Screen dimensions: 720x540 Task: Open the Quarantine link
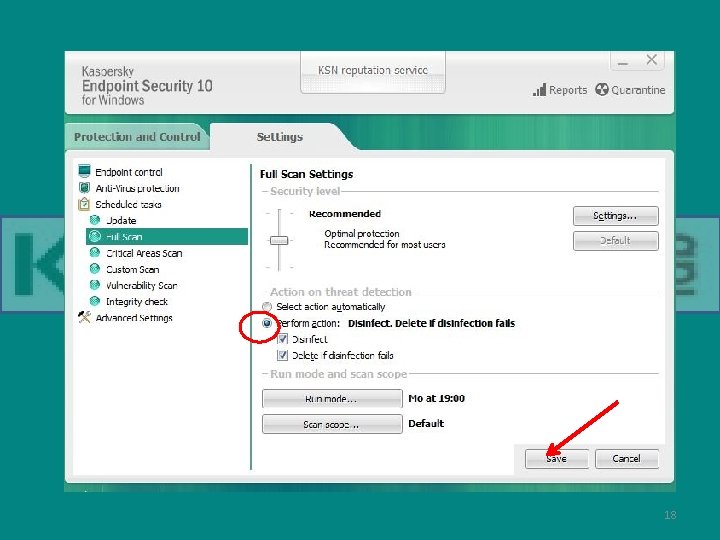[x=638, y=90]
